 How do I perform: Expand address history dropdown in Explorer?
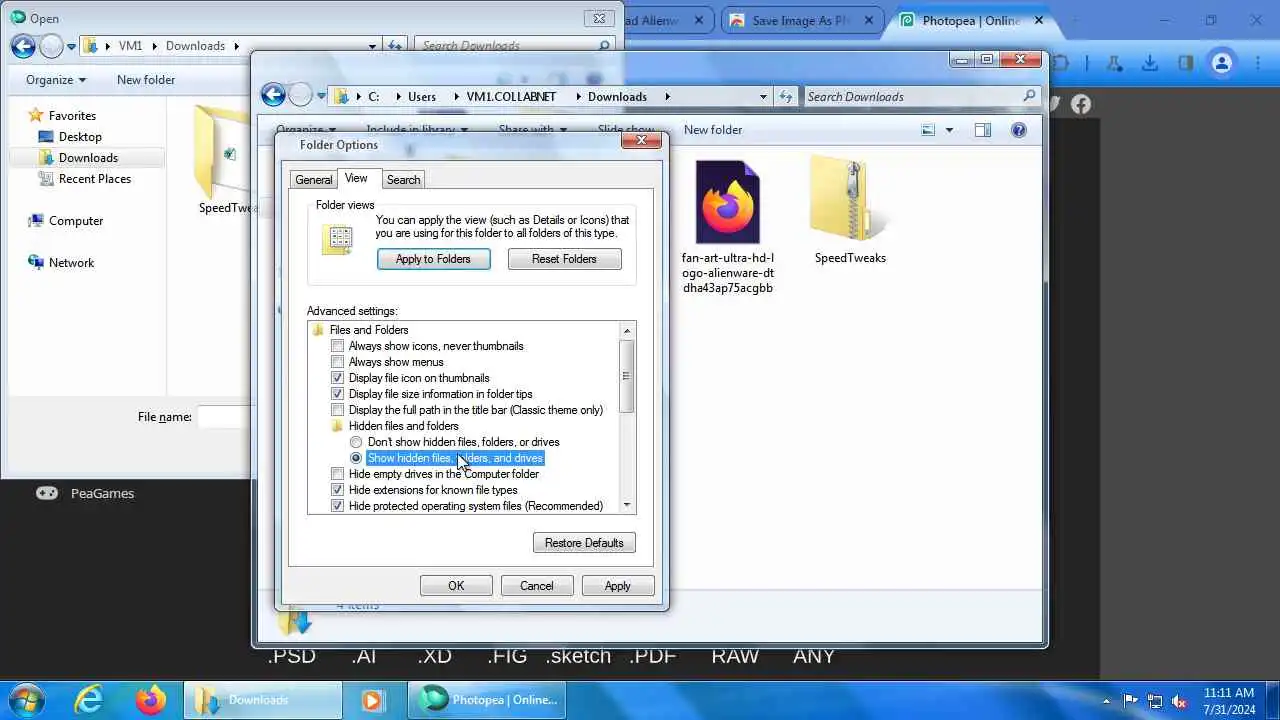click(763, 97)
